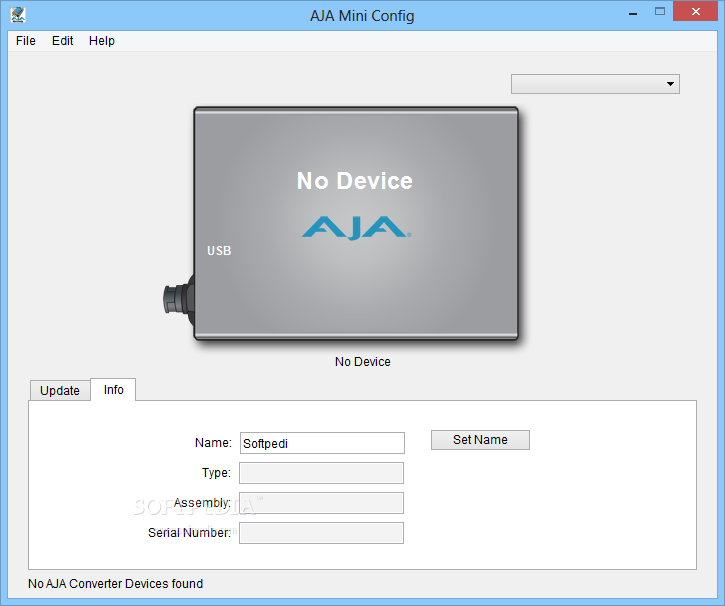Click the 'No Device' caption below image
Image resolution: width=725 pixels, height=606 pixels.
click(x=362, y=361)
